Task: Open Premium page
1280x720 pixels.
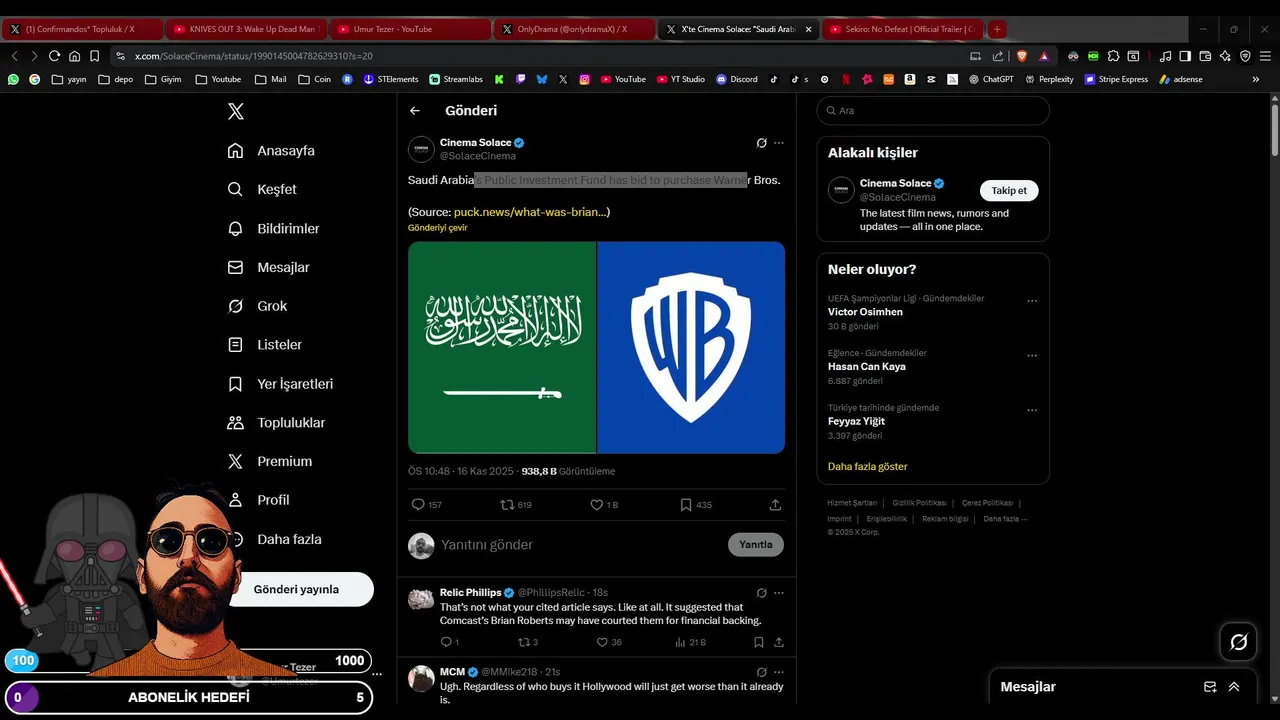Action: point(269,462)
